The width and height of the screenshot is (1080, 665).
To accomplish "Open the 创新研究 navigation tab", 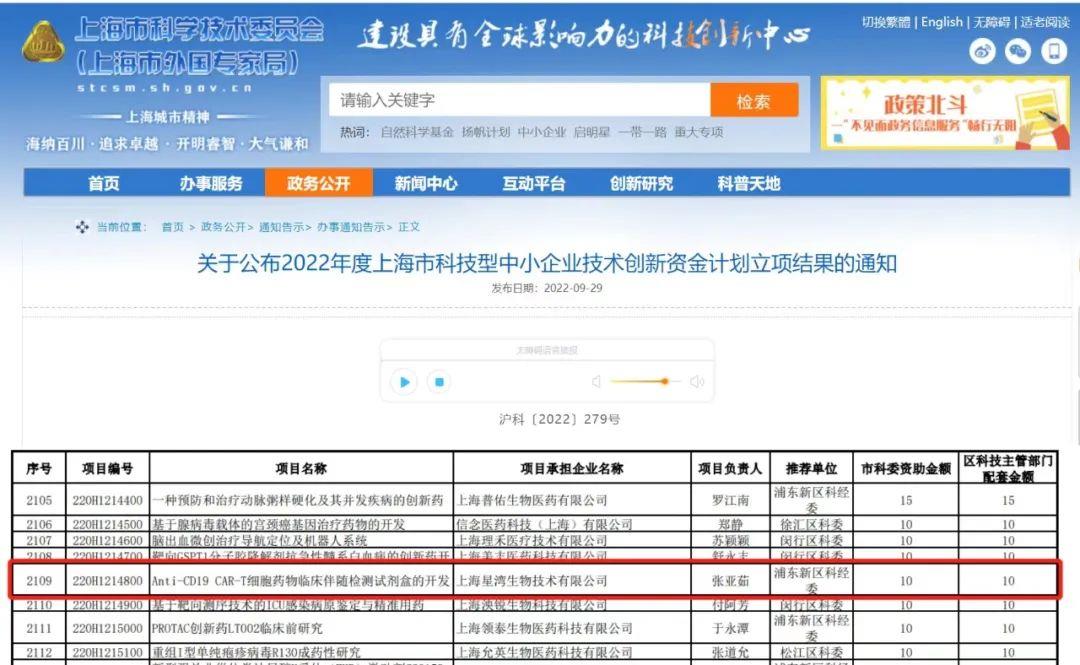I will coord(641,183).
